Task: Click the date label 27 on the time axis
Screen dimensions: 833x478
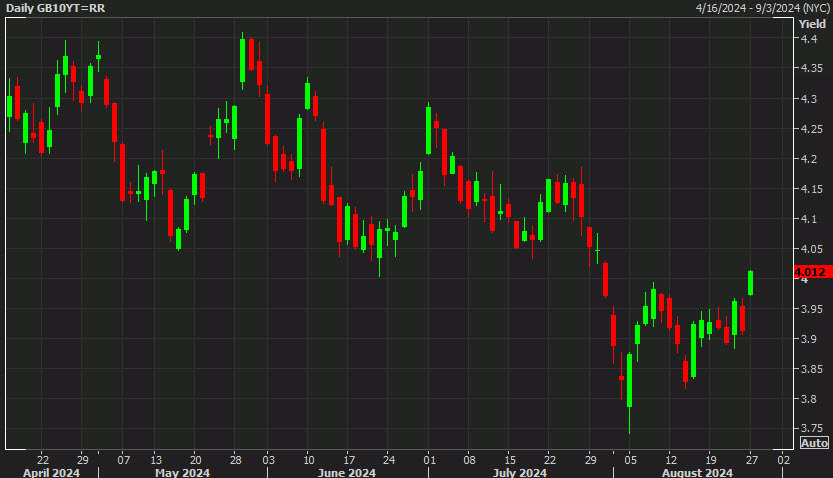Action: 751,459
